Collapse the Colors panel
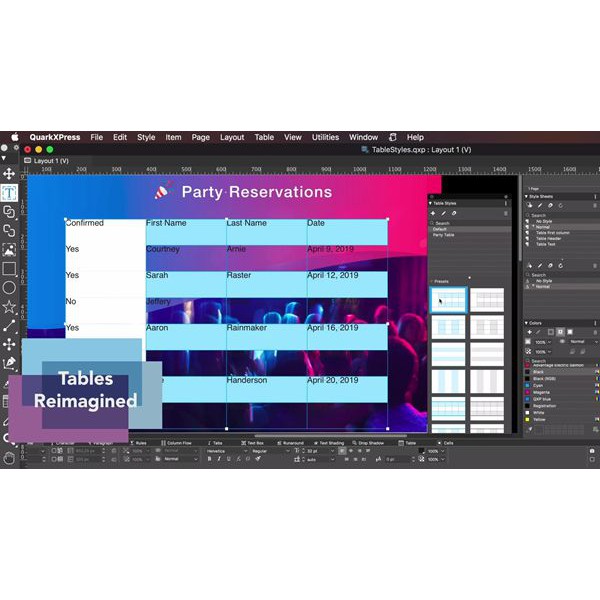Screen dimensions: 600x600 (526, 322)
